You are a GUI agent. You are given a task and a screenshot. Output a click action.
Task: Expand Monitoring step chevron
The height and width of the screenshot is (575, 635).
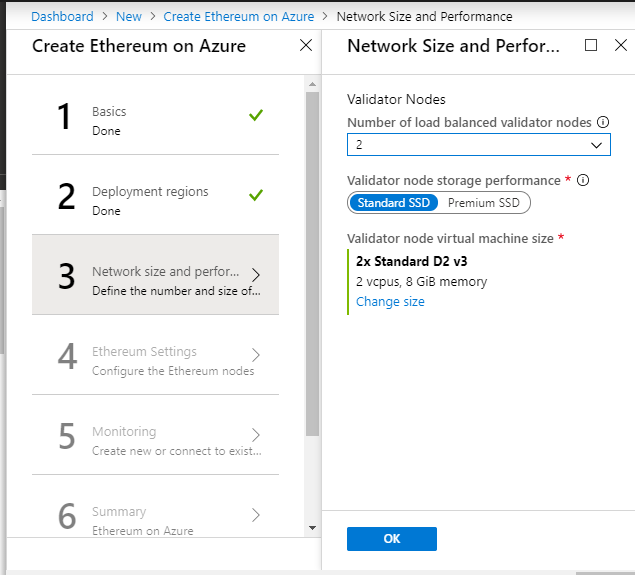[x=256, y=434]
